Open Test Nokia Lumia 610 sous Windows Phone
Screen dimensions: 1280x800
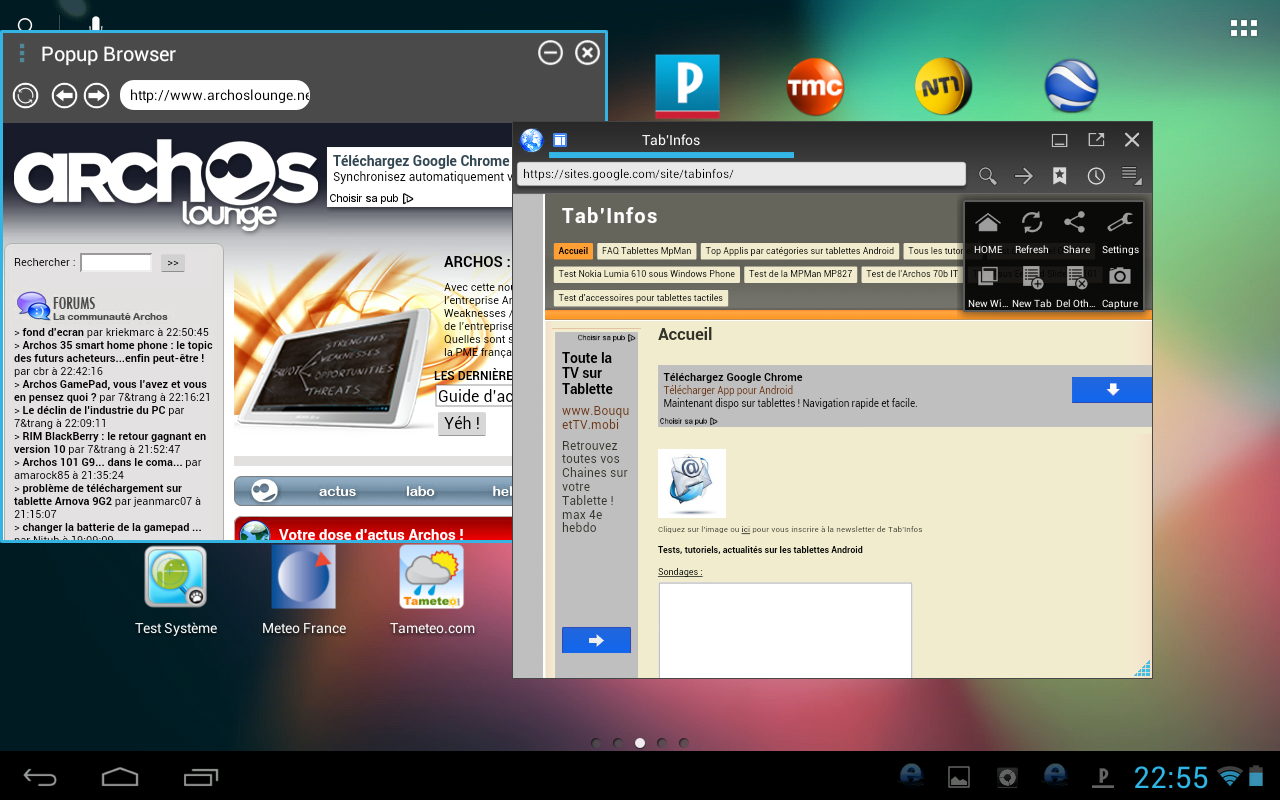pos(647,274)
